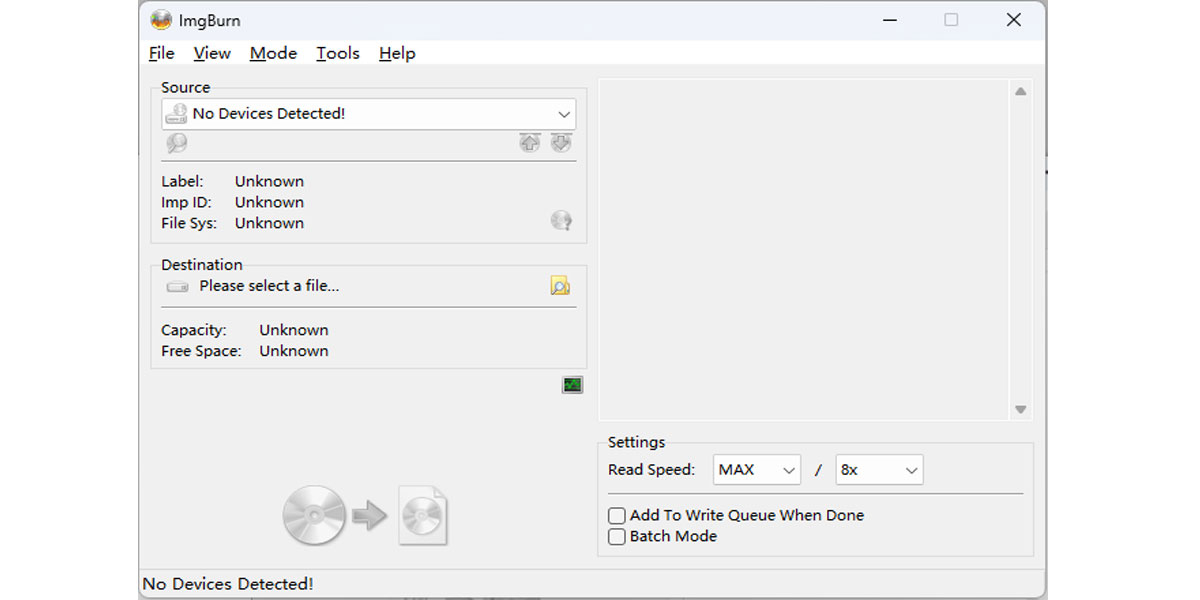Image resolution: width=1200 pixels, height=600 pixels.
Task: Open the Help menu
Action: click(x=397, y=54)
